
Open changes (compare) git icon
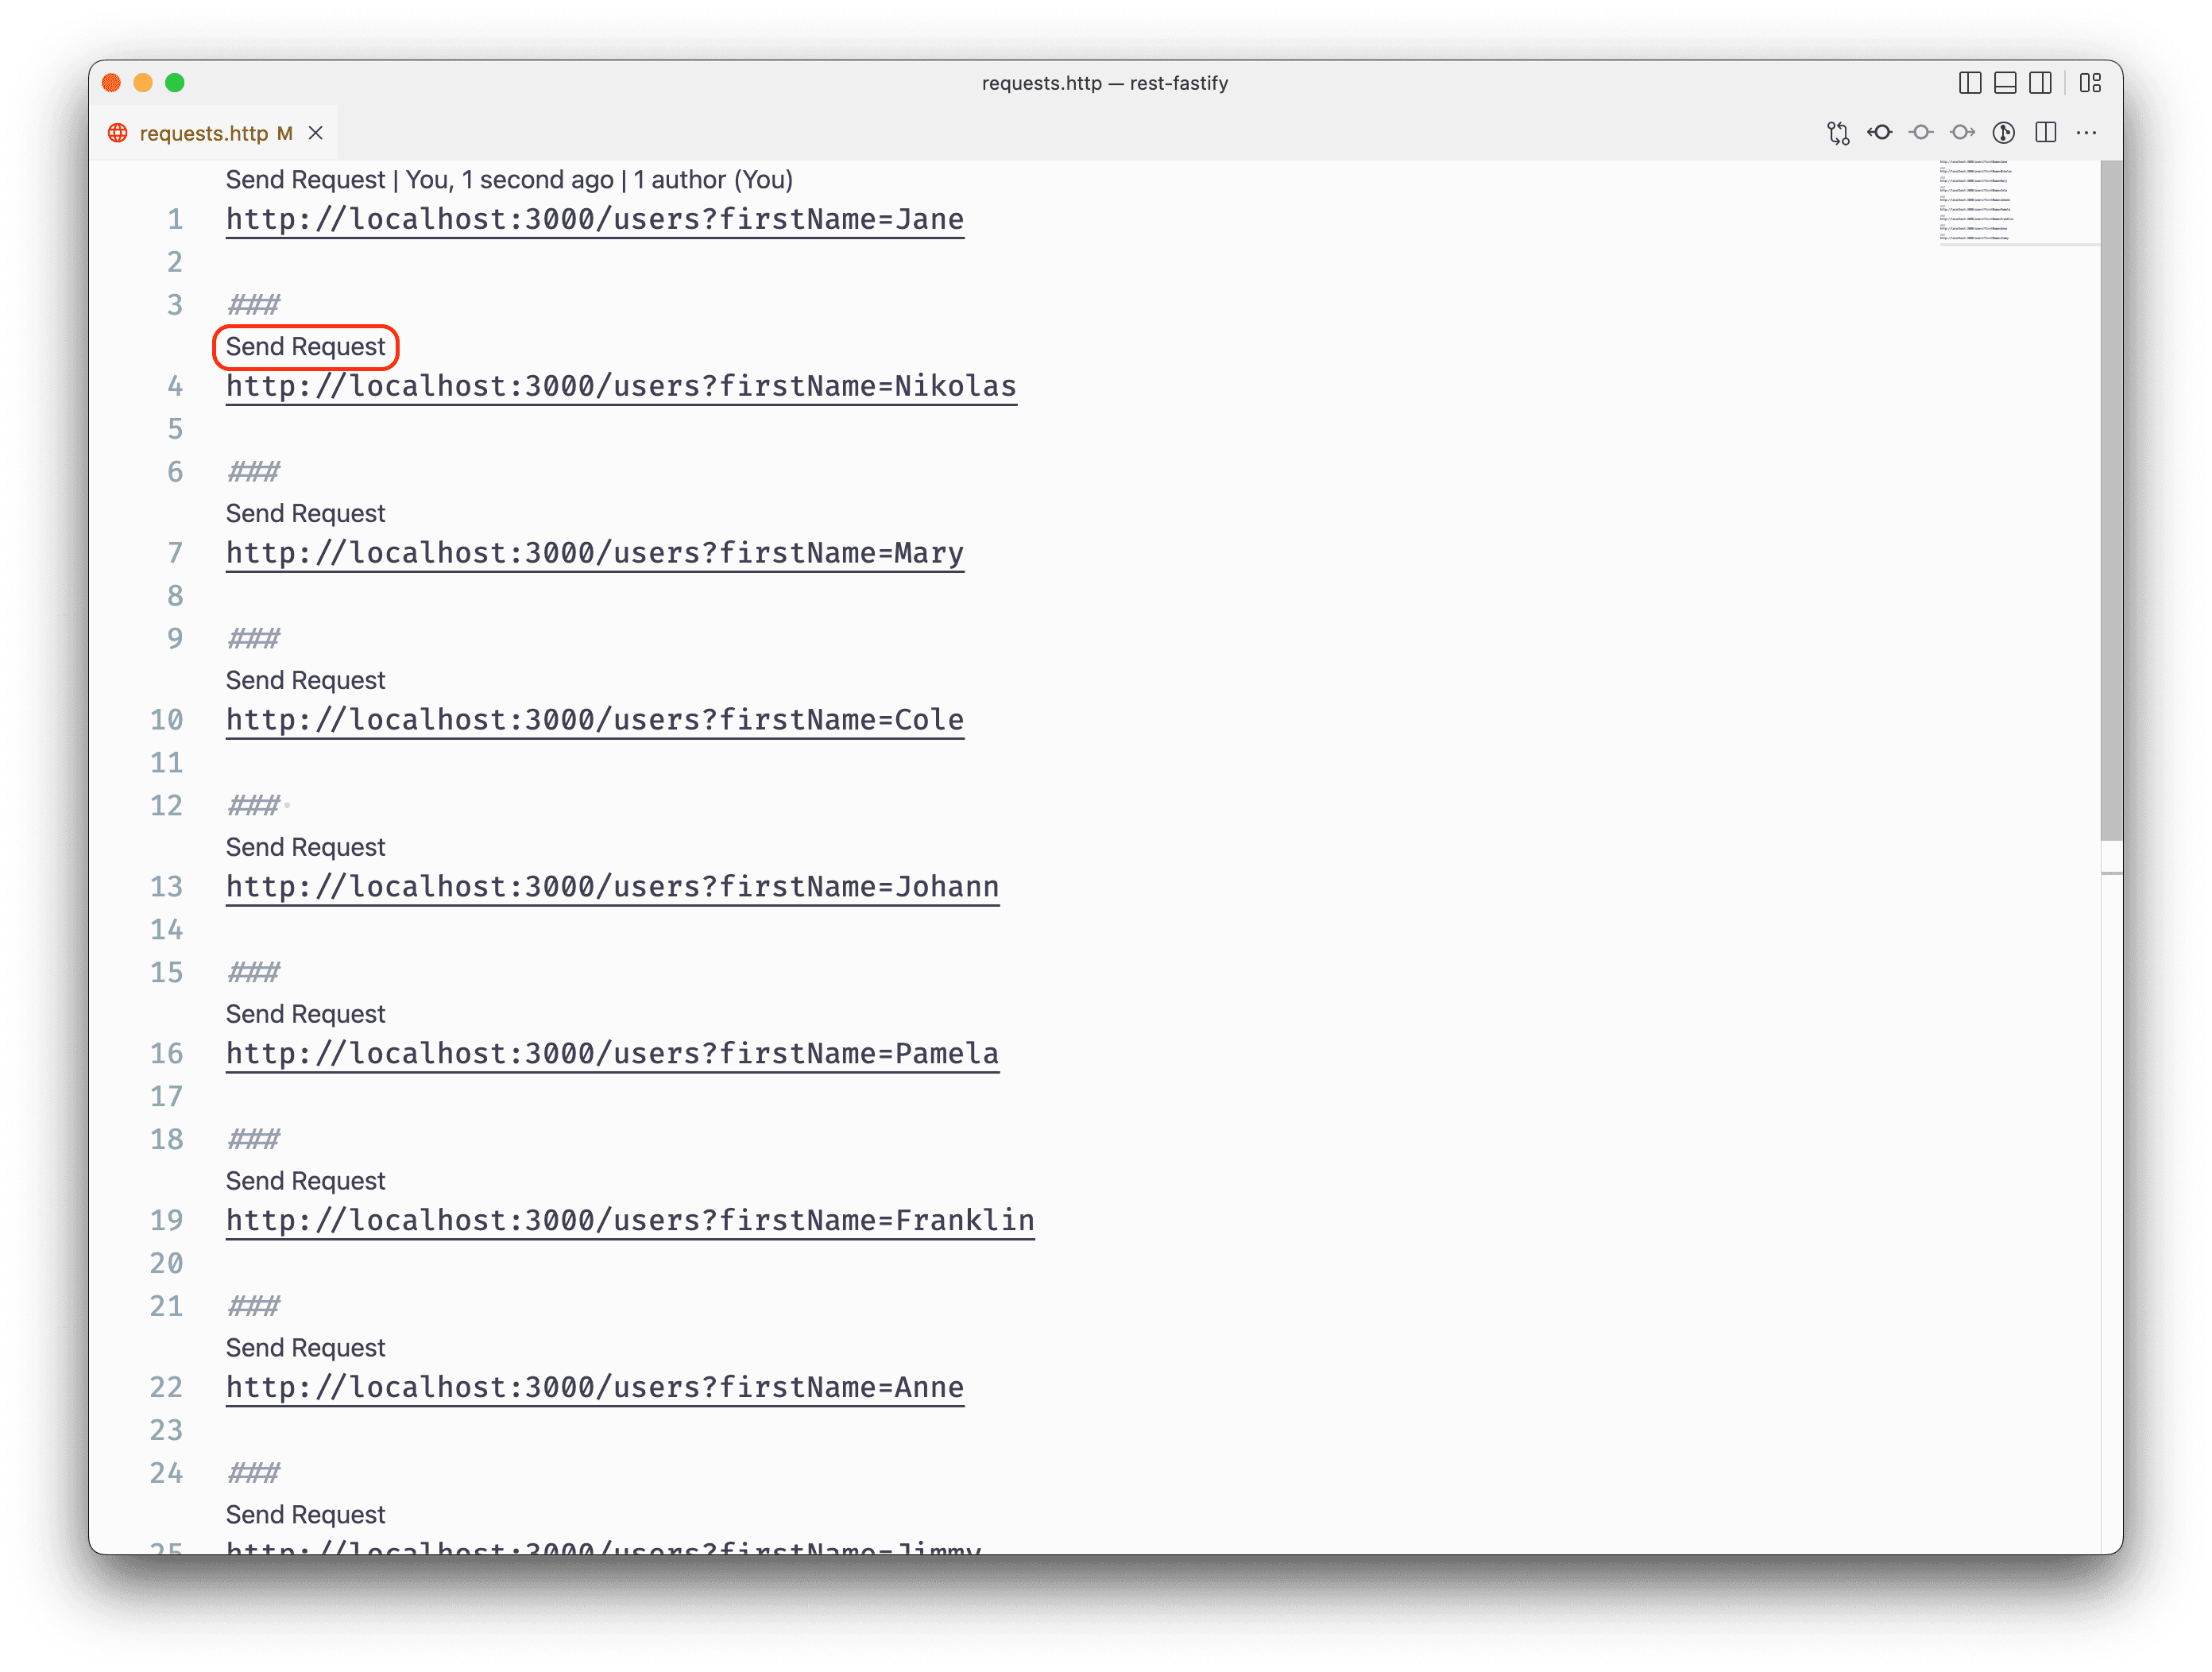click(1837, 133)
